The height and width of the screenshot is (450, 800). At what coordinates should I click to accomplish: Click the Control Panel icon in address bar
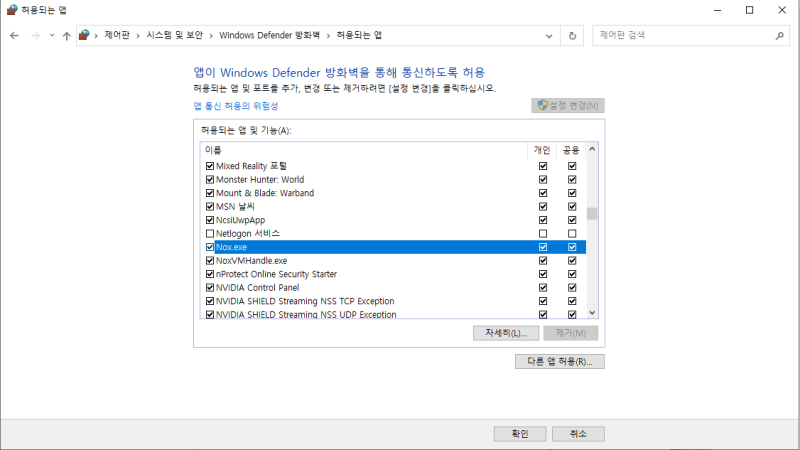coord(84,35)
